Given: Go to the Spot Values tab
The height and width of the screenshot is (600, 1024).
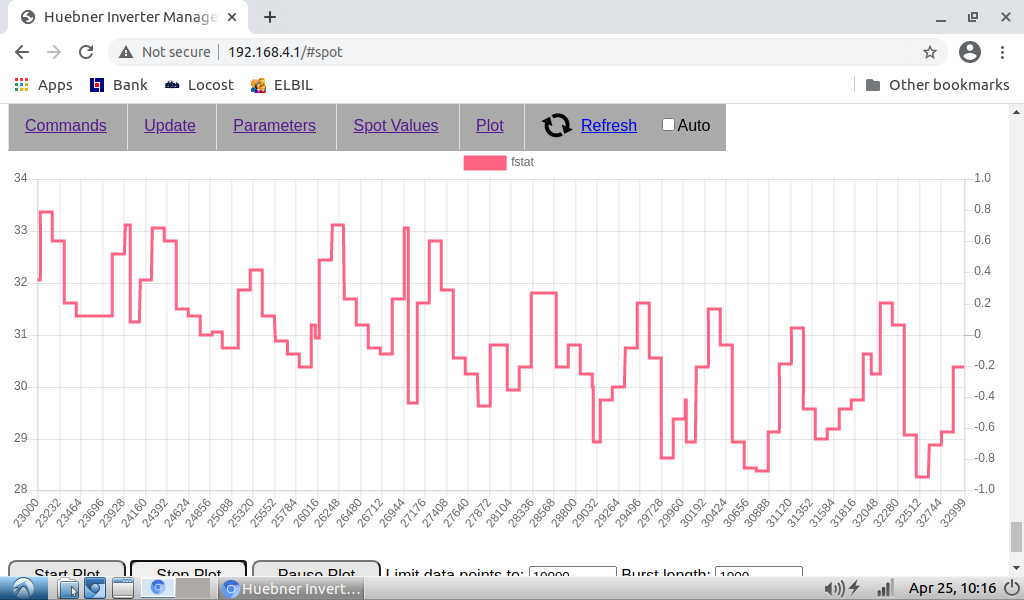Looking at the screenshot, I should (x=396, y=125).
